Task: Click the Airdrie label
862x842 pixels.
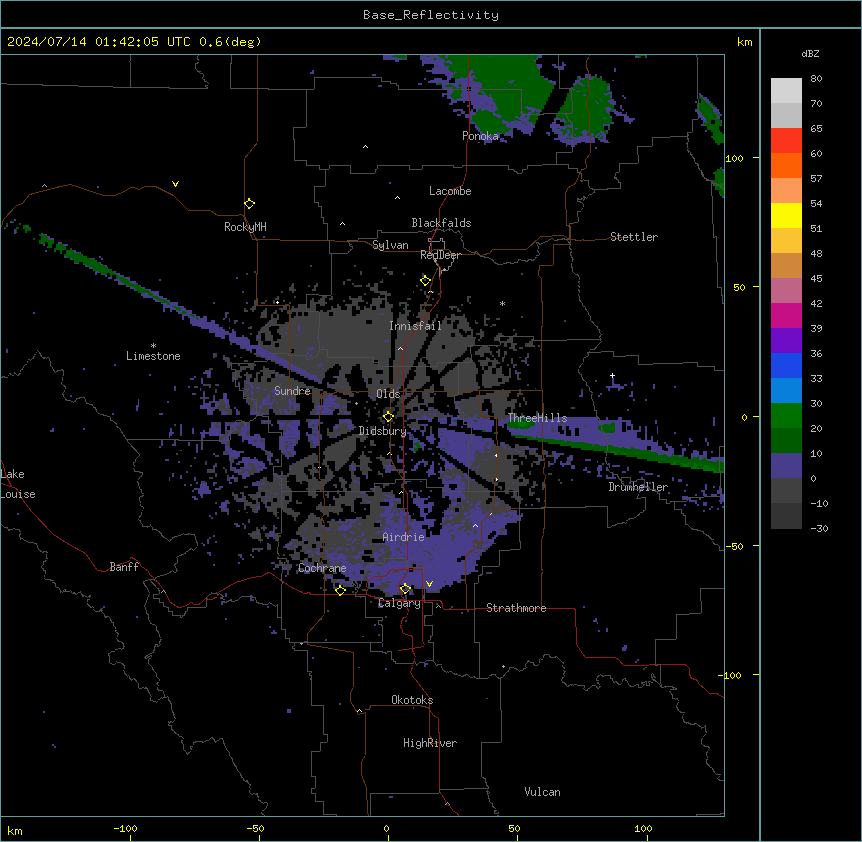Action: [x=404, y=537]
